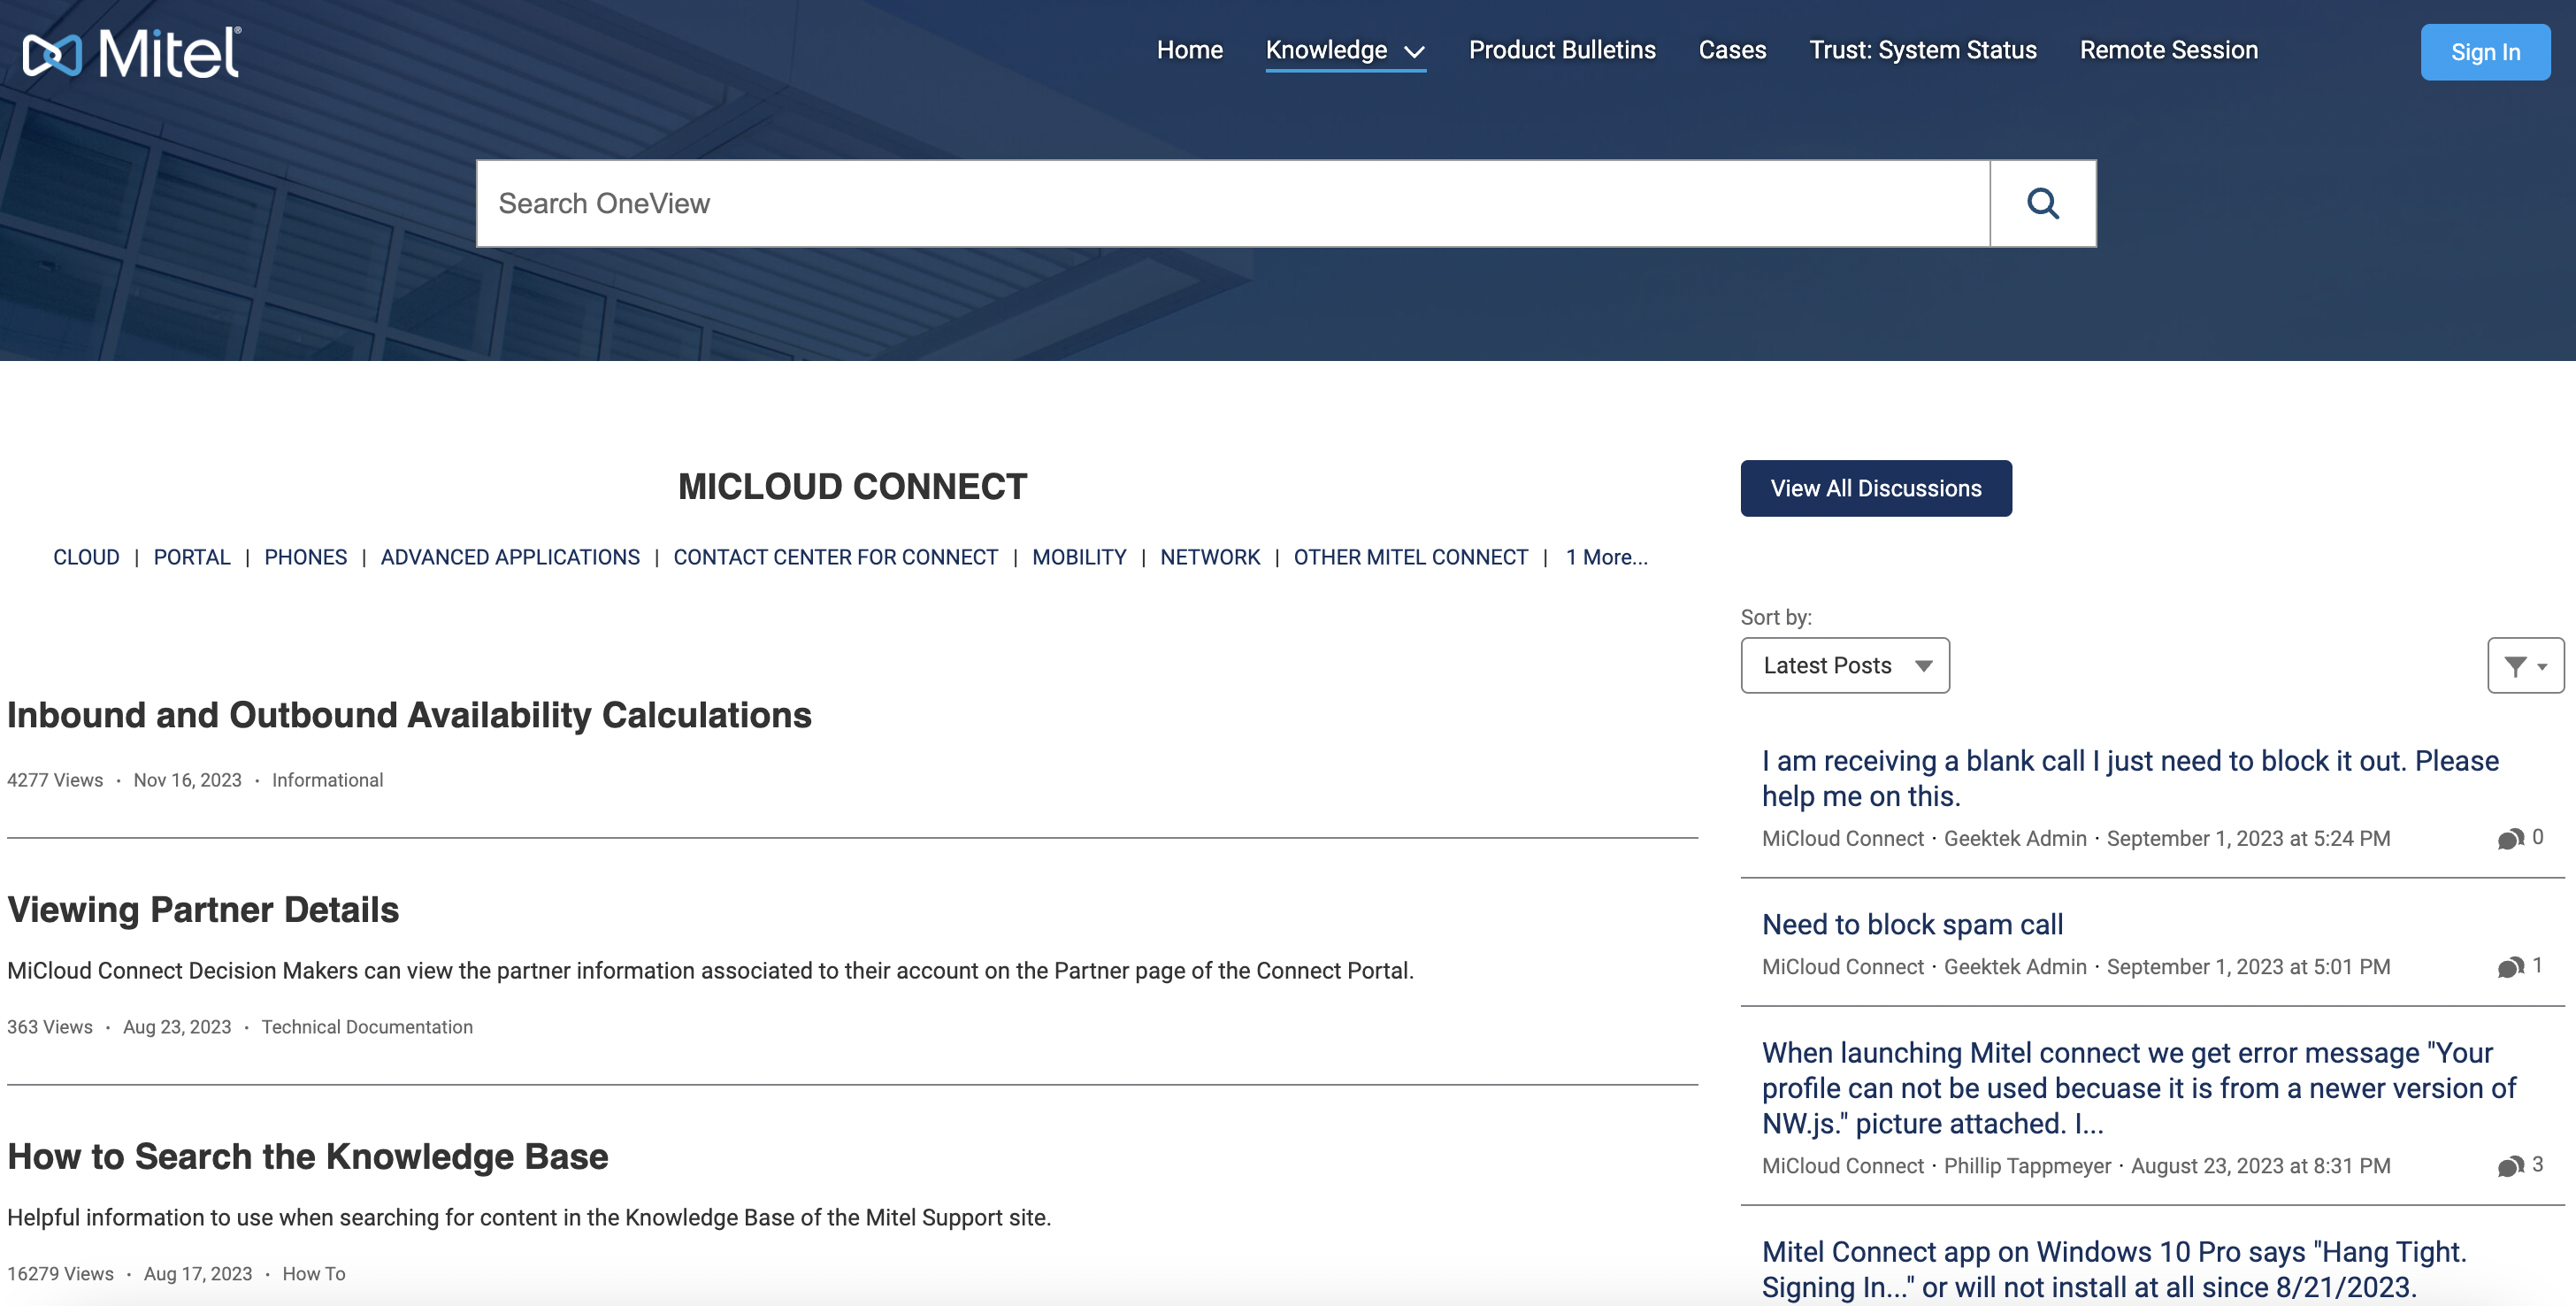Click comment icon on NW.js error post
Image resolution: width=2576 pixels, height=1306 pixels.
tap(2510, 1166)
